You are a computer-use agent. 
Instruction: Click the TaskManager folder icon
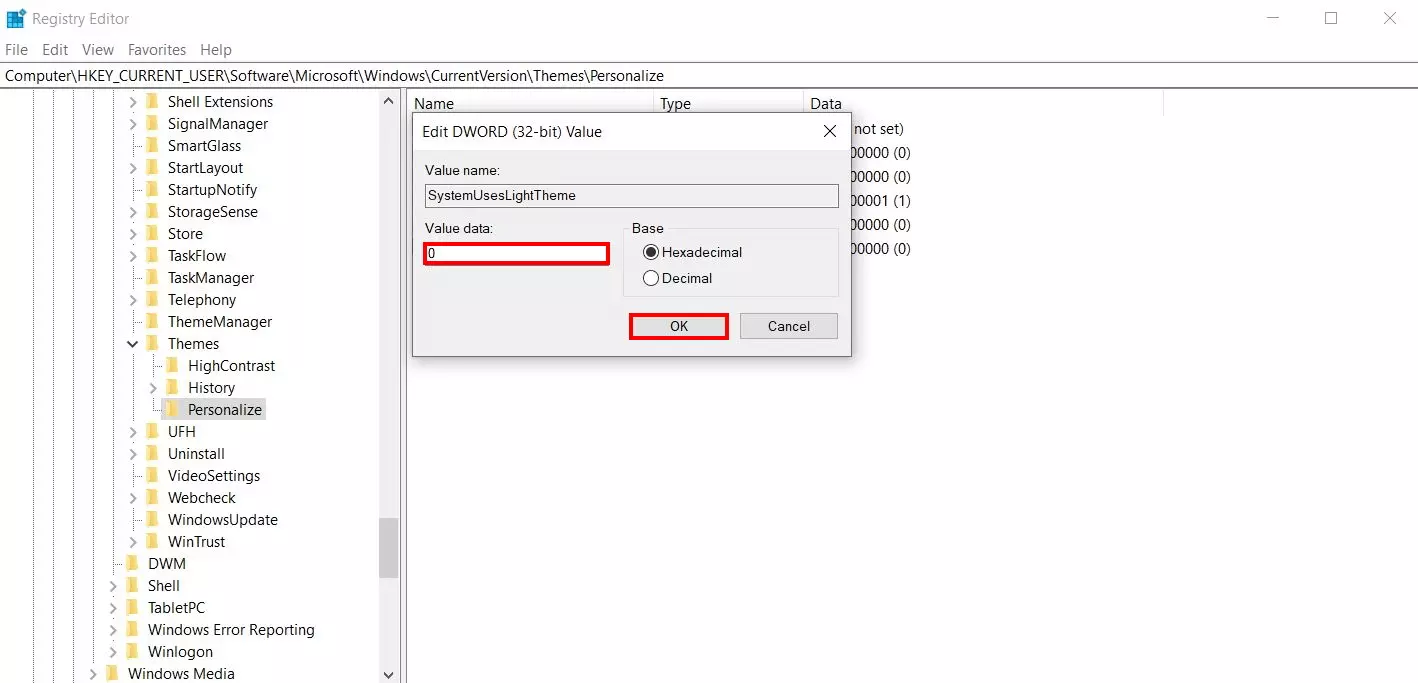tap(152, 277)
